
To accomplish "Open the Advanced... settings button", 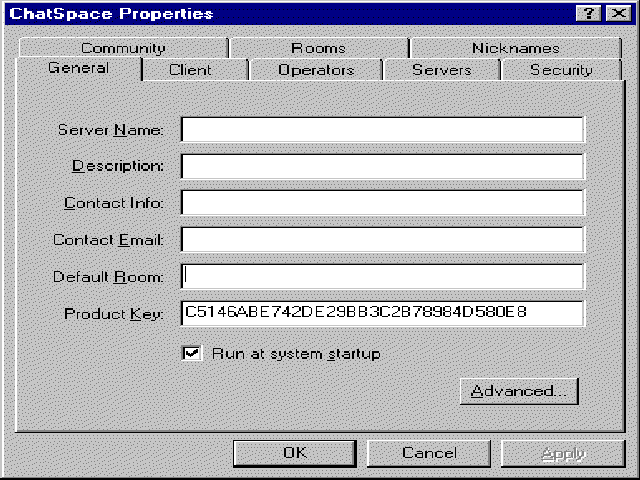I will tap(519, 391).
